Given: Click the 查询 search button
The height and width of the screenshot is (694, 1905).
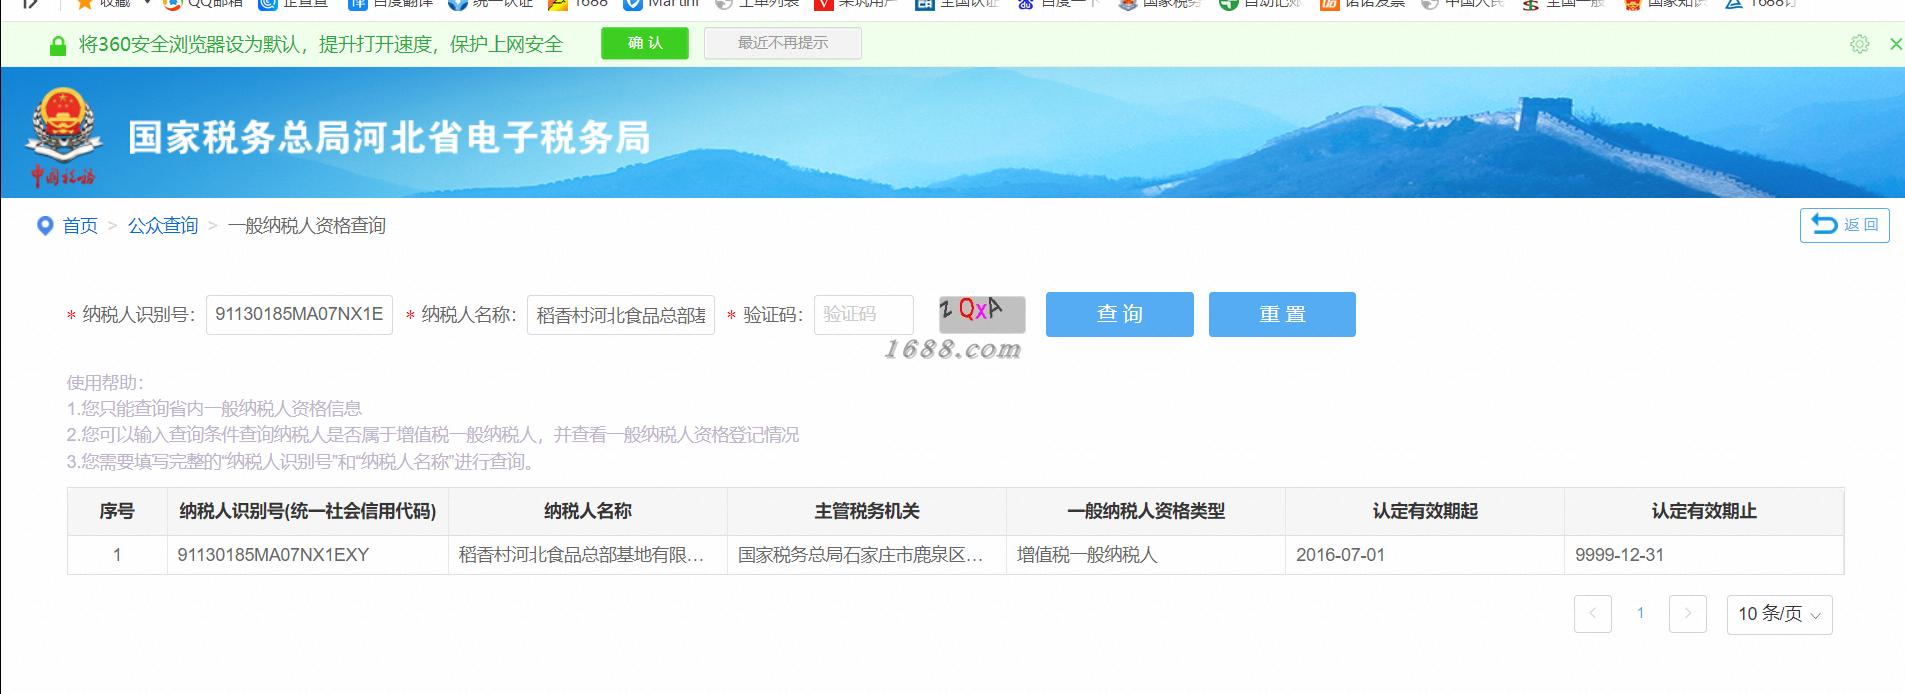Looking at the screenshot, I should (x=1119, y=314).
